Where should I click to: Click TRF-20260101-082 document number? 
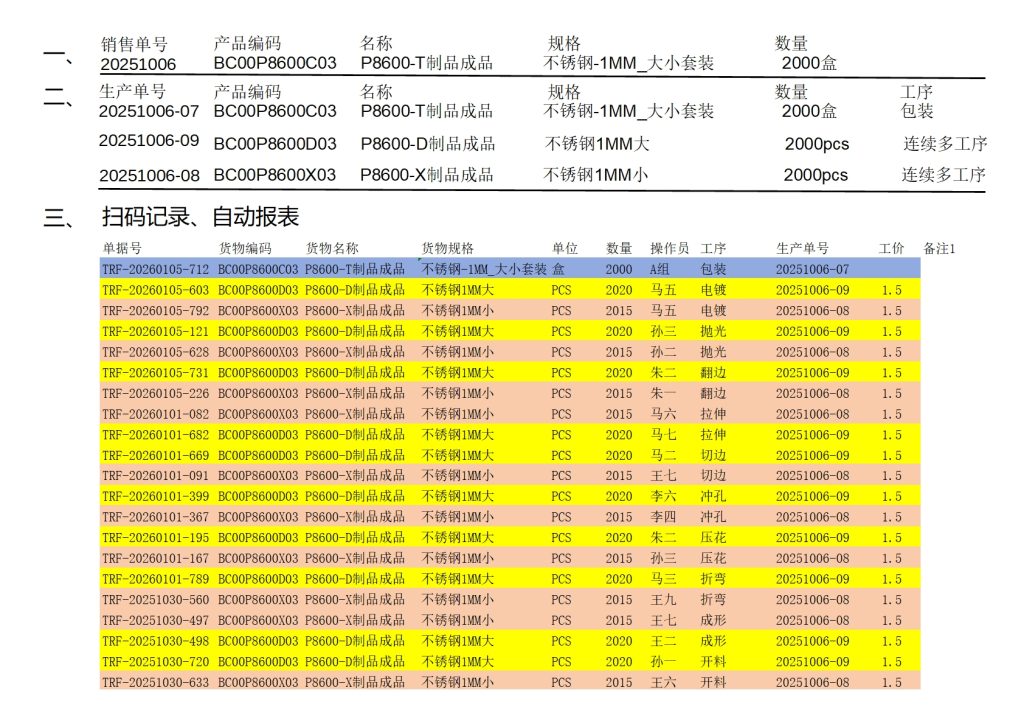click(155, 414)
